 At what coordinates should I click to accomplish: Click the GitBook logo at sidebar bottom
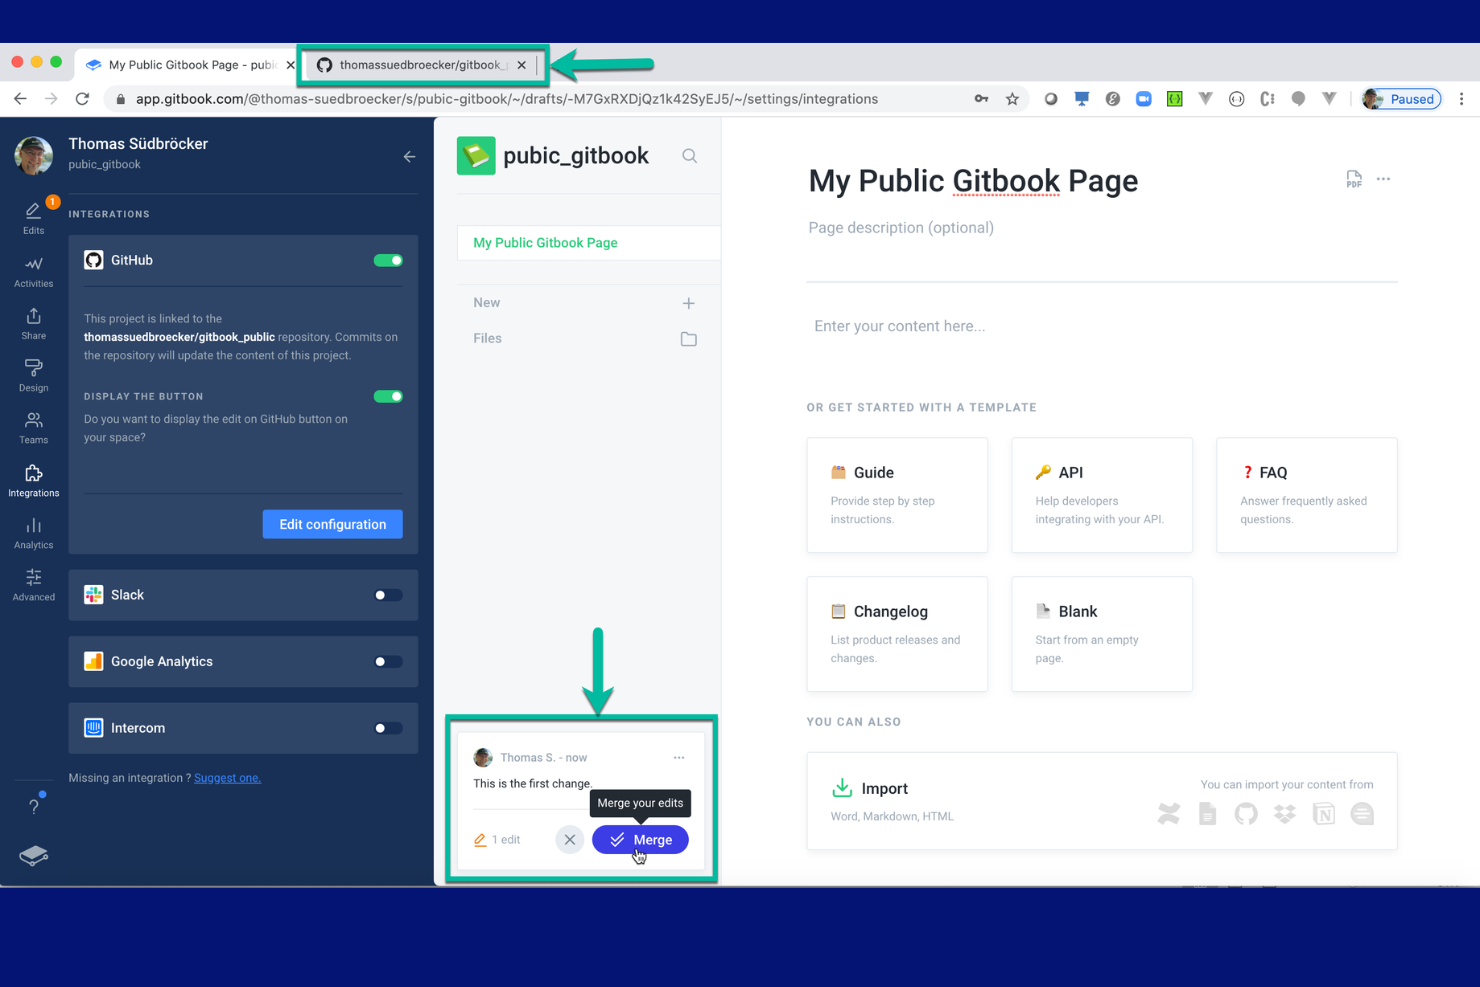point(33,855)
